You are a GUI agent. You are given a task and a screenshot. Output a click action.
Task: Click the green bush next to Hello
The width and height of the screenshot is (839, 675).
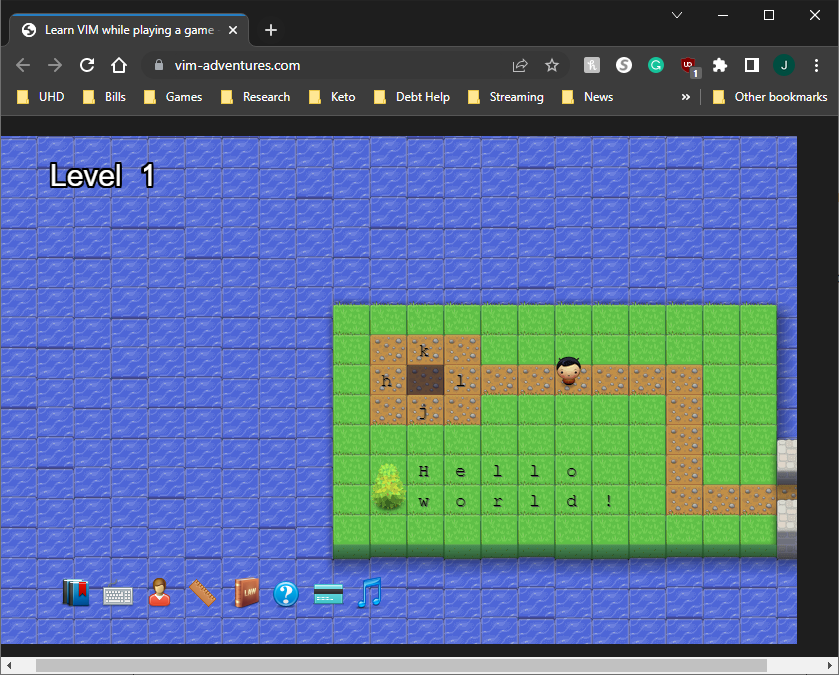[388, 487]
